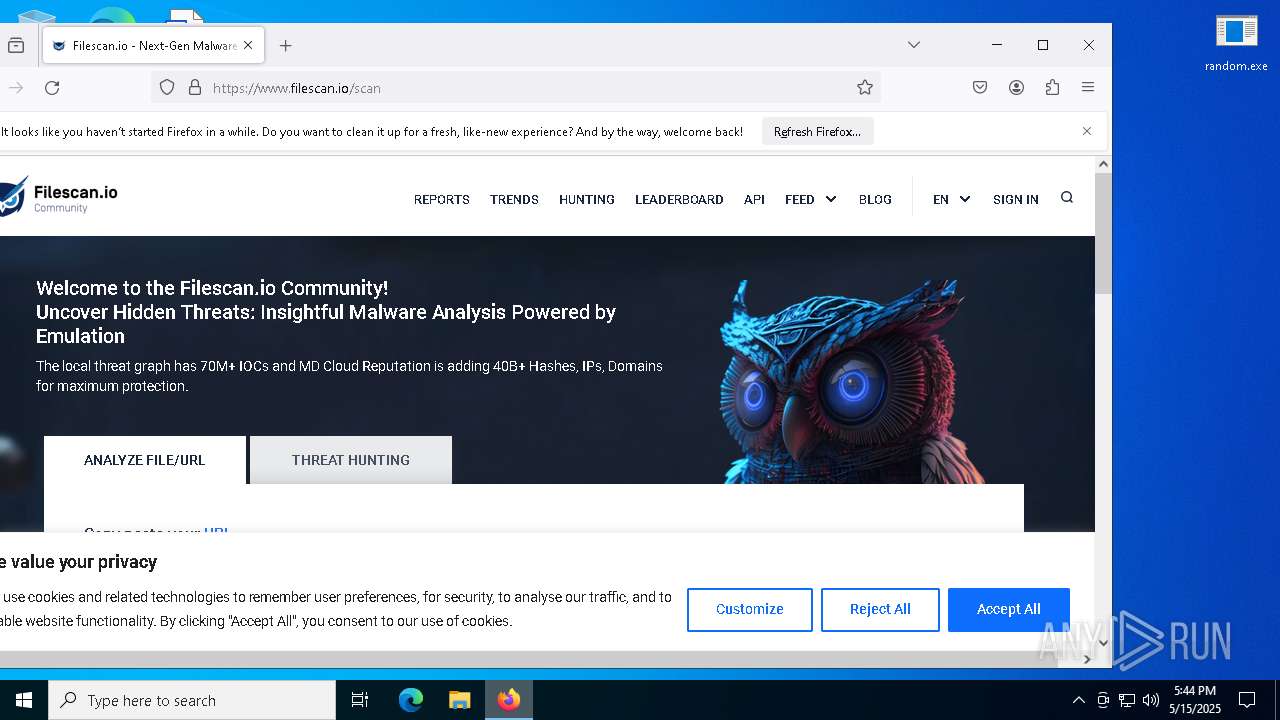Screen dimensions: 1280x720
Task: Switch to the THREAT HUNTING tab
Action: coord(351,460)
